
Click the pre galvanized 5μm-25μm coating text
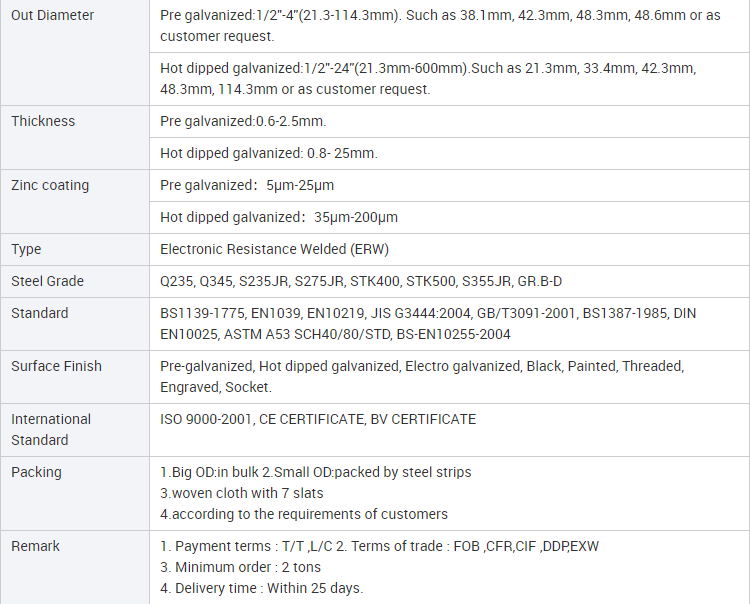(x=247, y=185)
